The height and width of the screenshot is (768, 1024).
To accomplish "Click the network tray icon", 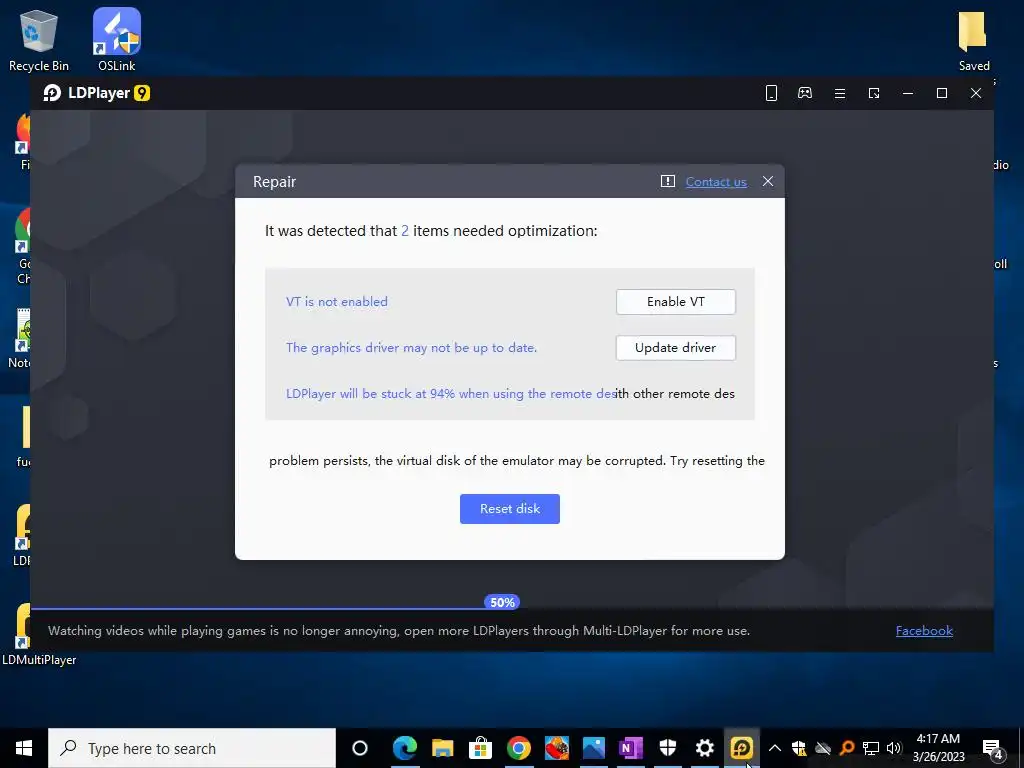I will pyautogui.click(x=871, y=748).
